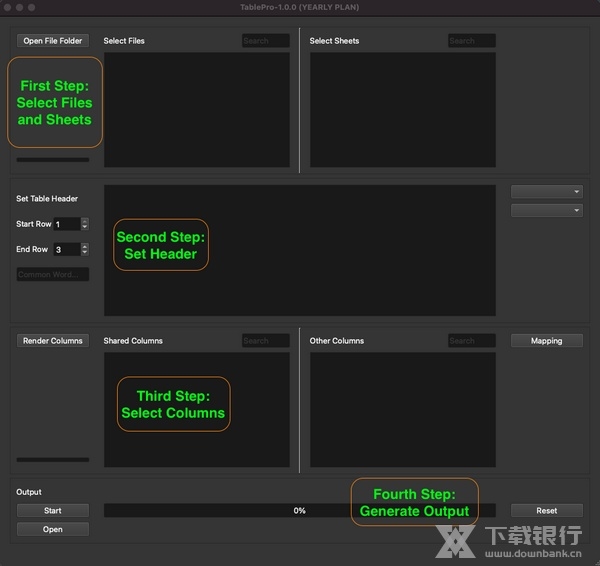
Task: Focus the Select Files search box
Action: click(x=265, y=41)
